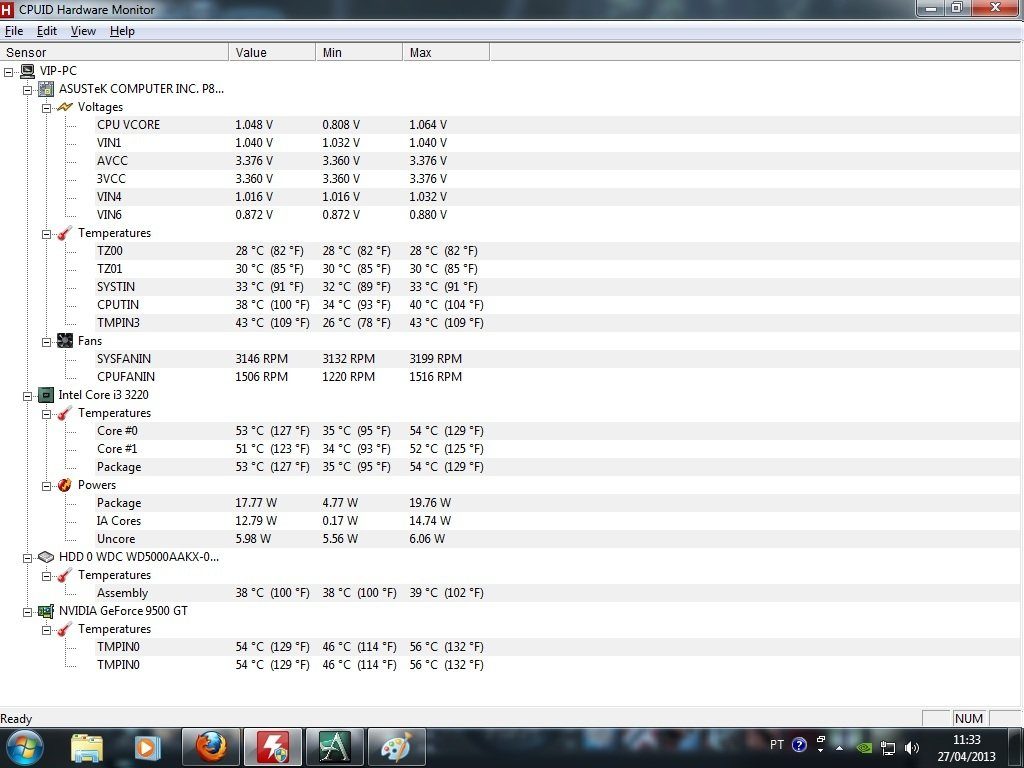Click the 17.77 W Package power value
The width and height of the screenshot is (1024, 768).
(256, 503)
